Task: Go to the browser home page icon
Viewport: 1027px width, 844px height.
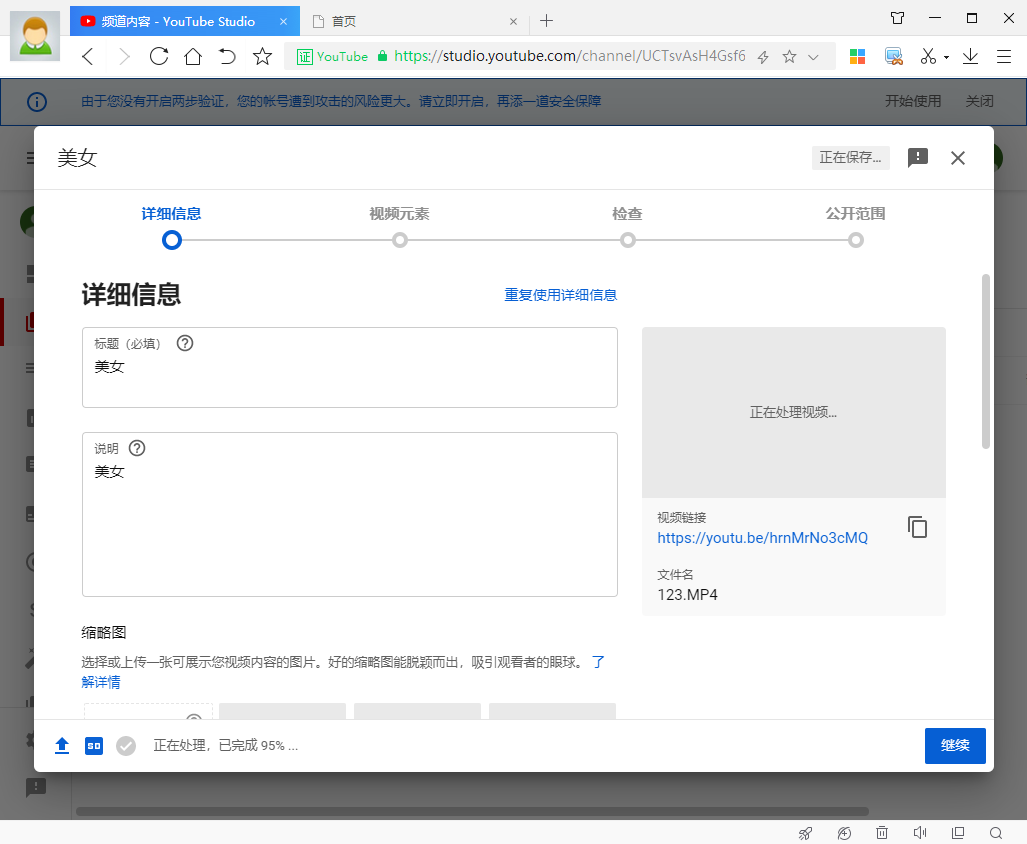Action: (193, 56)
